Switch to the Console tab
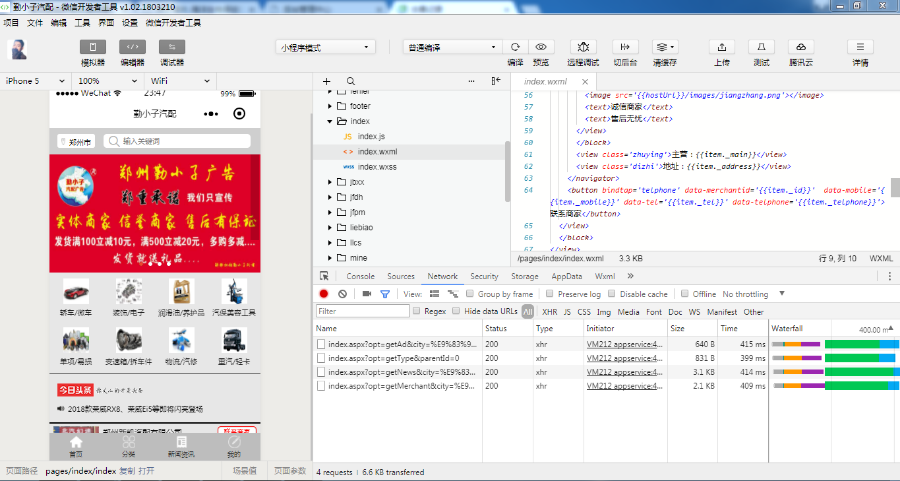 point(360,276)
